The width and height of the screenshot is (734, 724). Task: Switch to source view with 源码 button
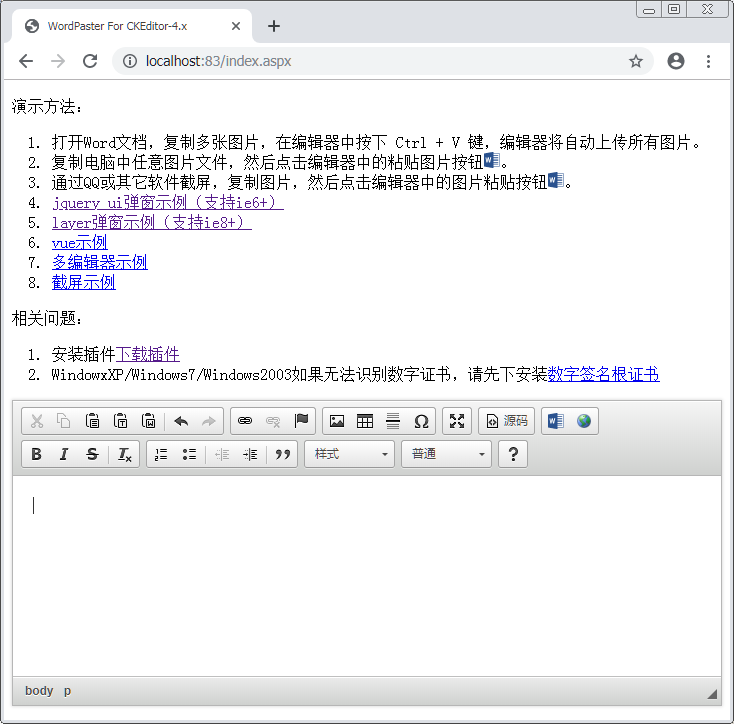506,421
